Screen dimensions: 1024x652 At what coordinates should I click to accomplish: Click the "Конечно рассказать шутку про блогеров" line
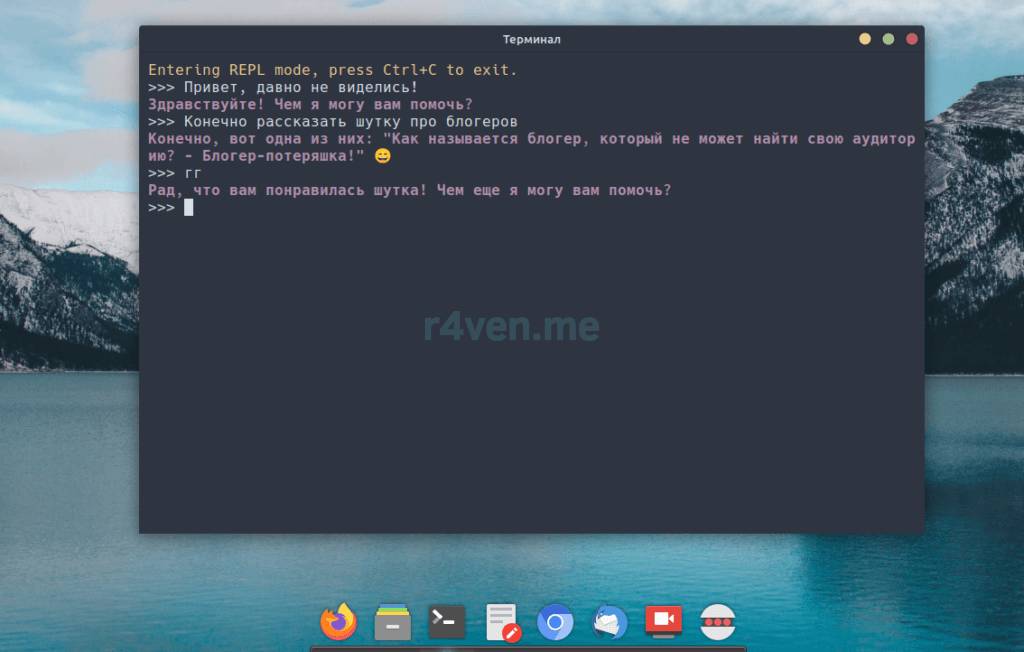pos(350,121)
